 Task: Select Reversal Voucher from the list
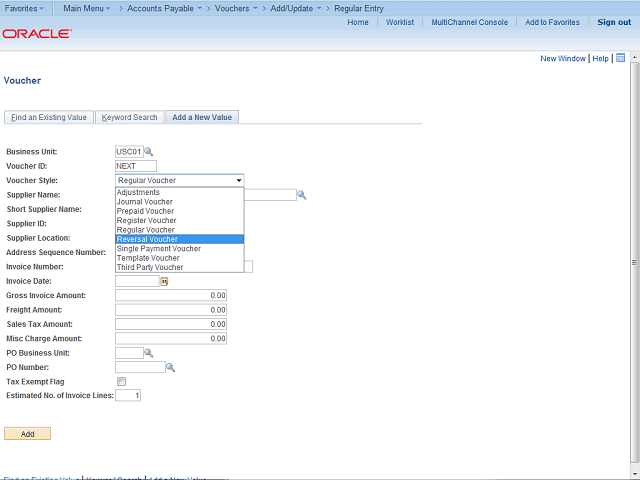tap(147, 239)
